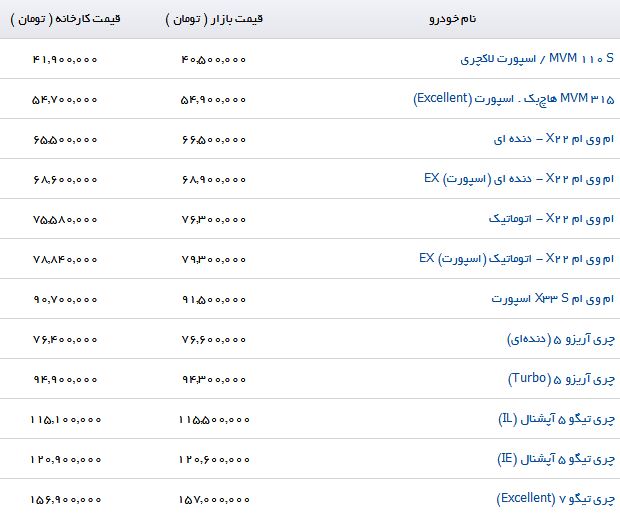Select market price 54,900,000 of MVM 315
The width and height of the screenshot is (620, 518).
coord(214,99)
